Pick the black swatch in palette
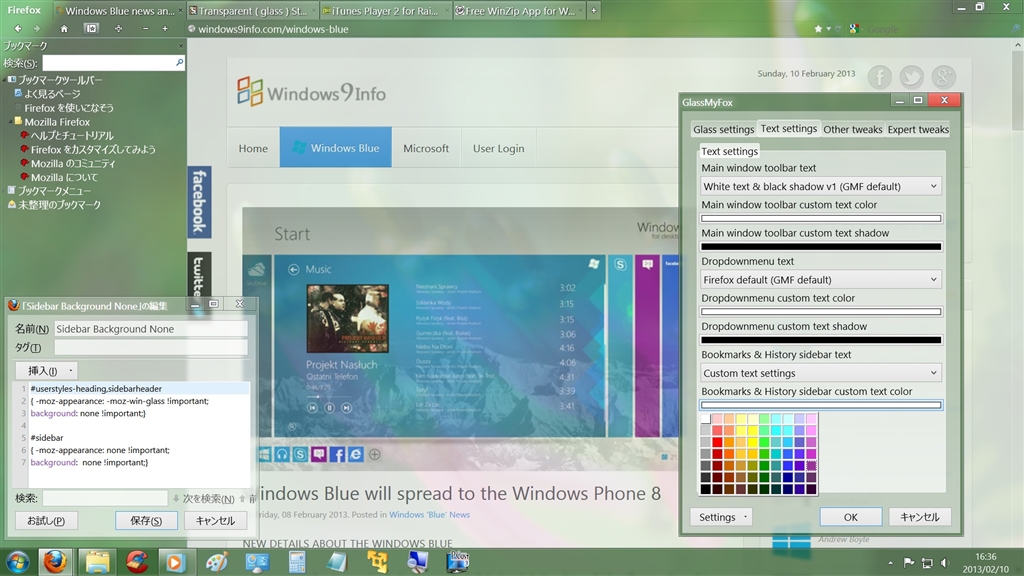Image resolution: width=1024 pixels, height=576 pixels. (x=705, y=489)
